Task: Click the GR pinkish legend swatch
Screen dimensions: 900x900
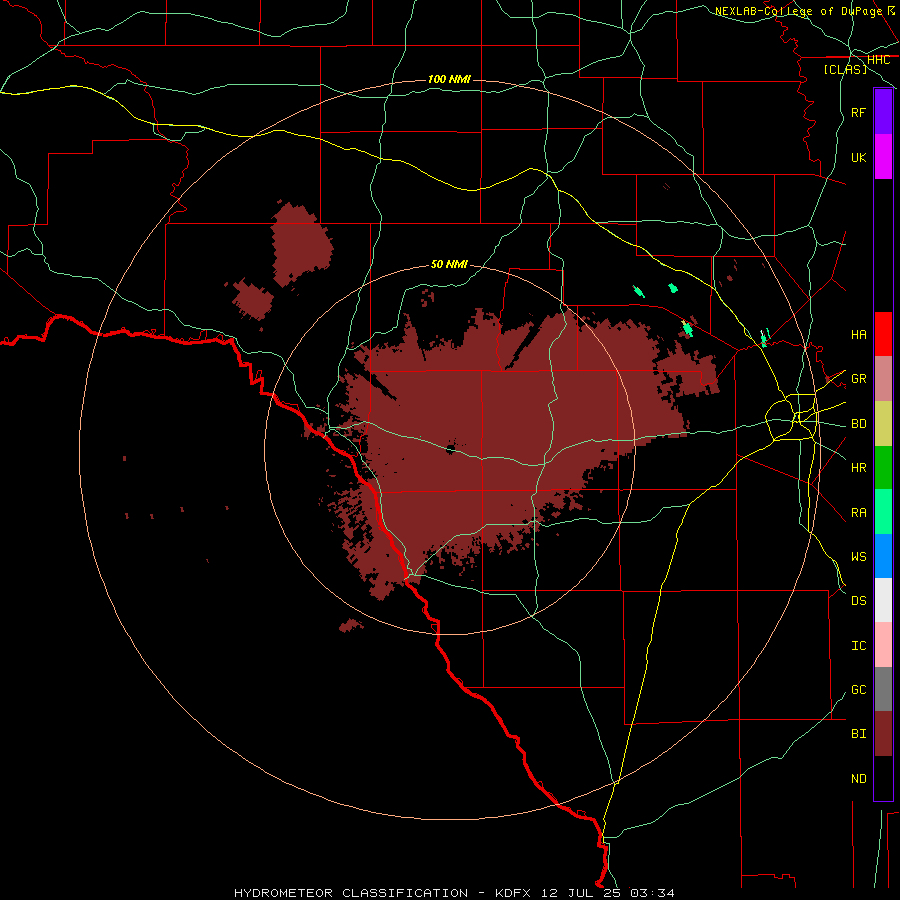Action: tap(883, 378)
